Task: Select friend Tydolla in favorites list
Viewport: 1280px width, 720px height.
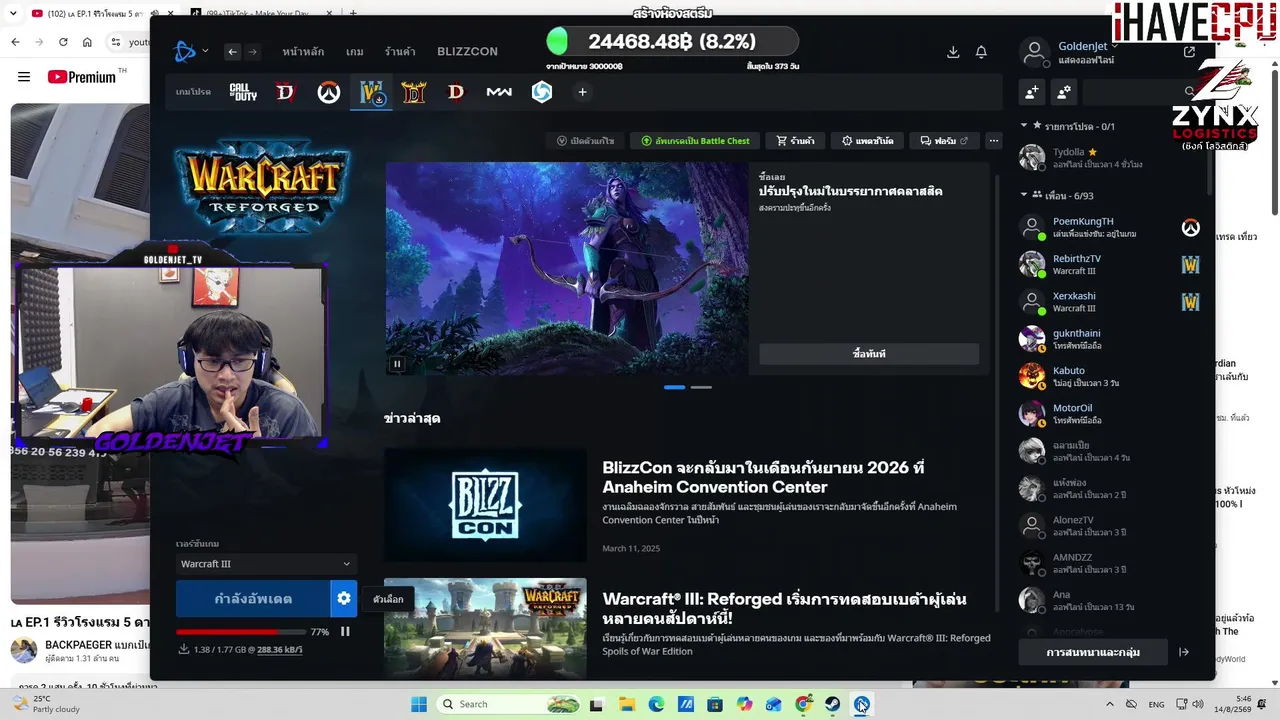Action: coord(1109,158)
